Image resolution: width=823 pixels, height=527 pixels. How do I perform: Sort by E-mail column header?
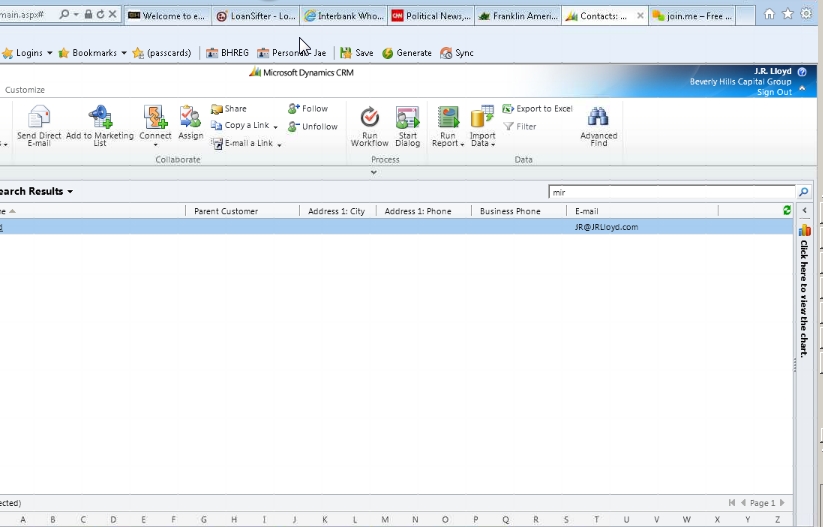pyautogui.click(x=587, y=211)
